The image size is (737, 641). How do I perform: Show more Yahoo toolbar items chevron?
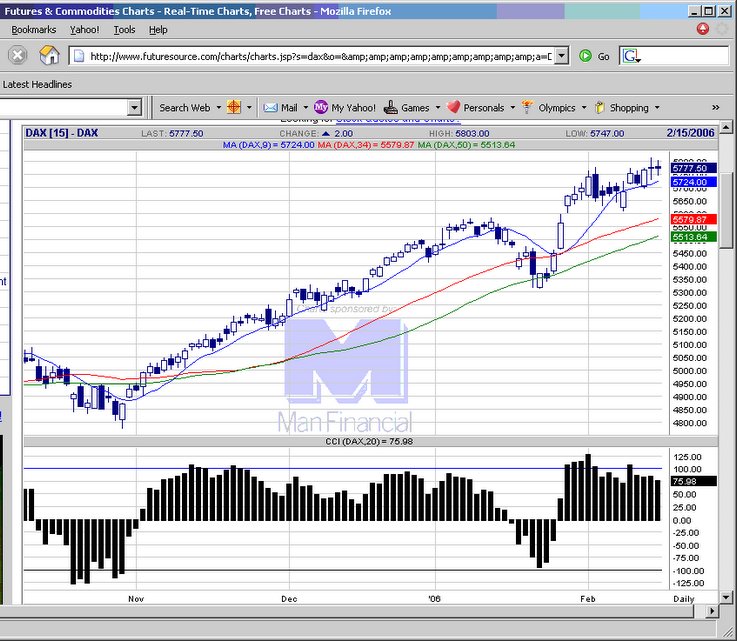[715, 108]
